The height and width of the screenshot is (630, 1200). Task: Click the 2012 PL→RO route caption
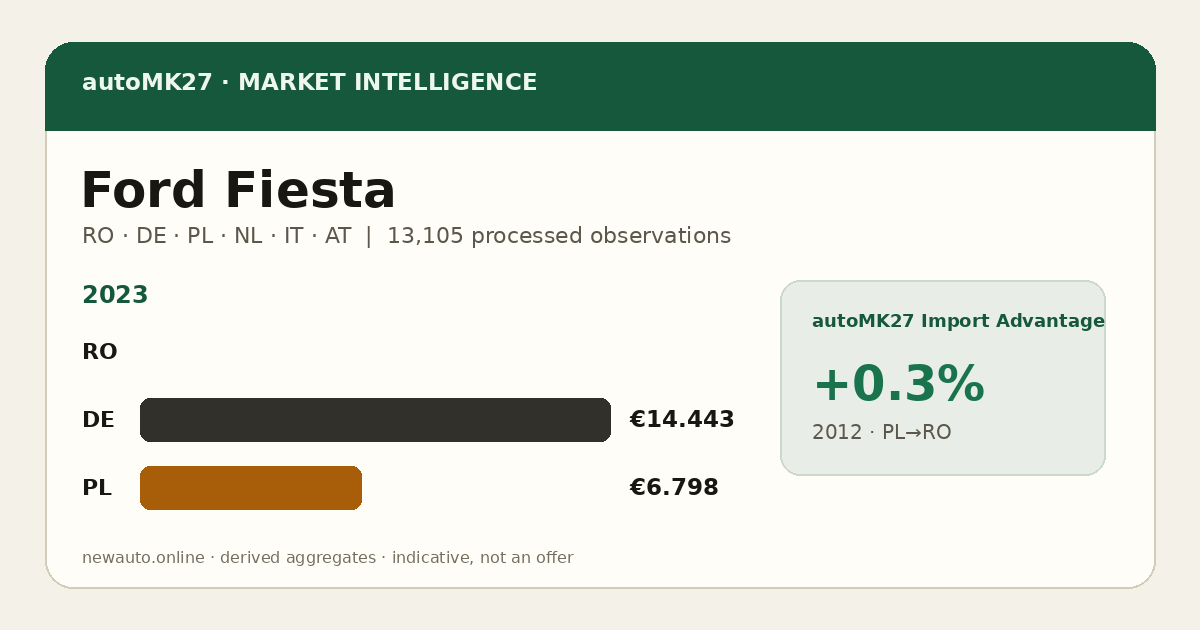pyautogui.click(x=881, y=432)
